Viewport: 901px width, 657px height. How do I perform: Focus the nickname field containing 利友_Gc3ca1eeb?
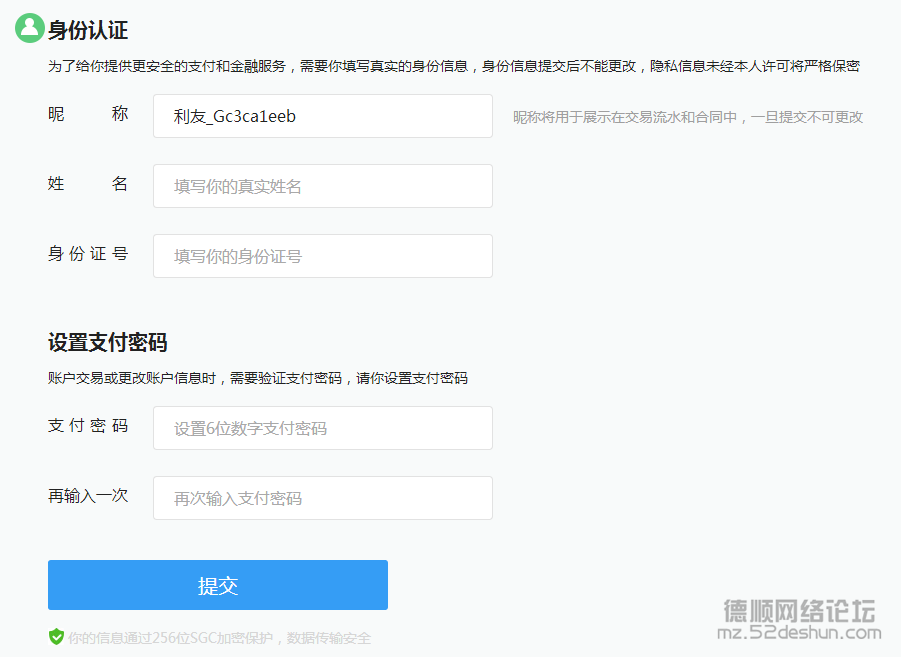point(322,116)
